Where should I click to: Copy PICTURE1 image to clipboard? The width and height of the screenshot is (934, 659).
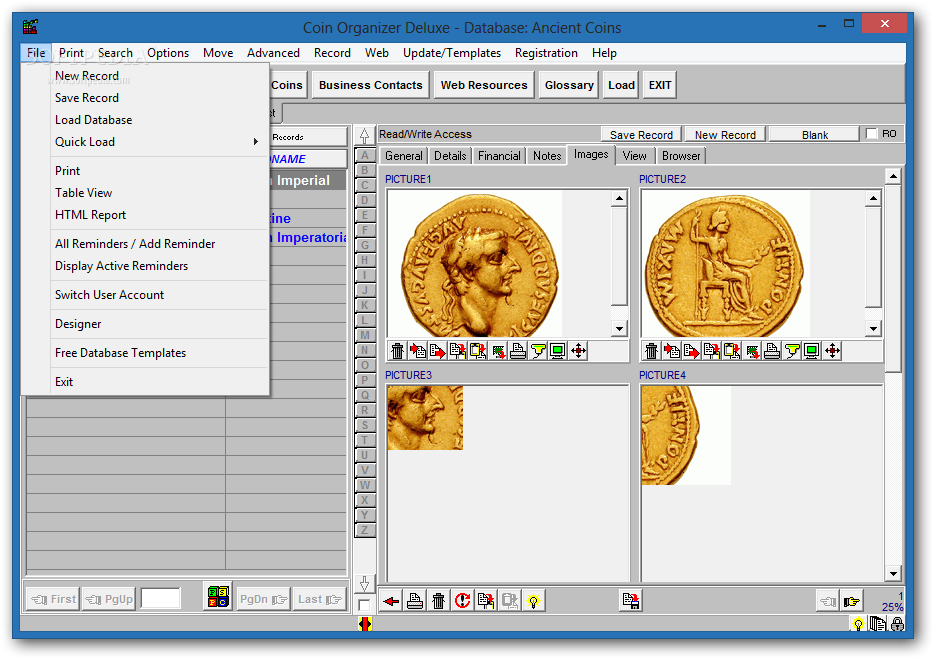(457, 351)
